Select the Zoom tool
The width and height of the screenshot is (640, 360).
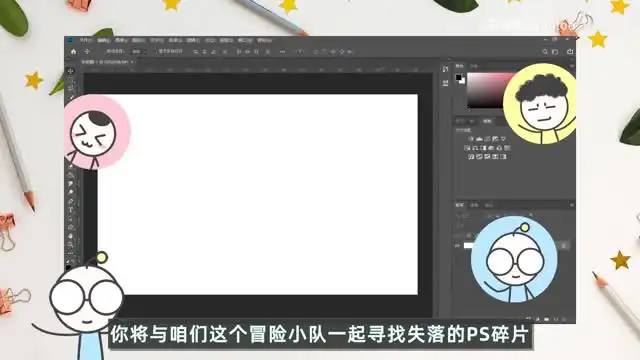pyautogui.click(x=71, y=244)
